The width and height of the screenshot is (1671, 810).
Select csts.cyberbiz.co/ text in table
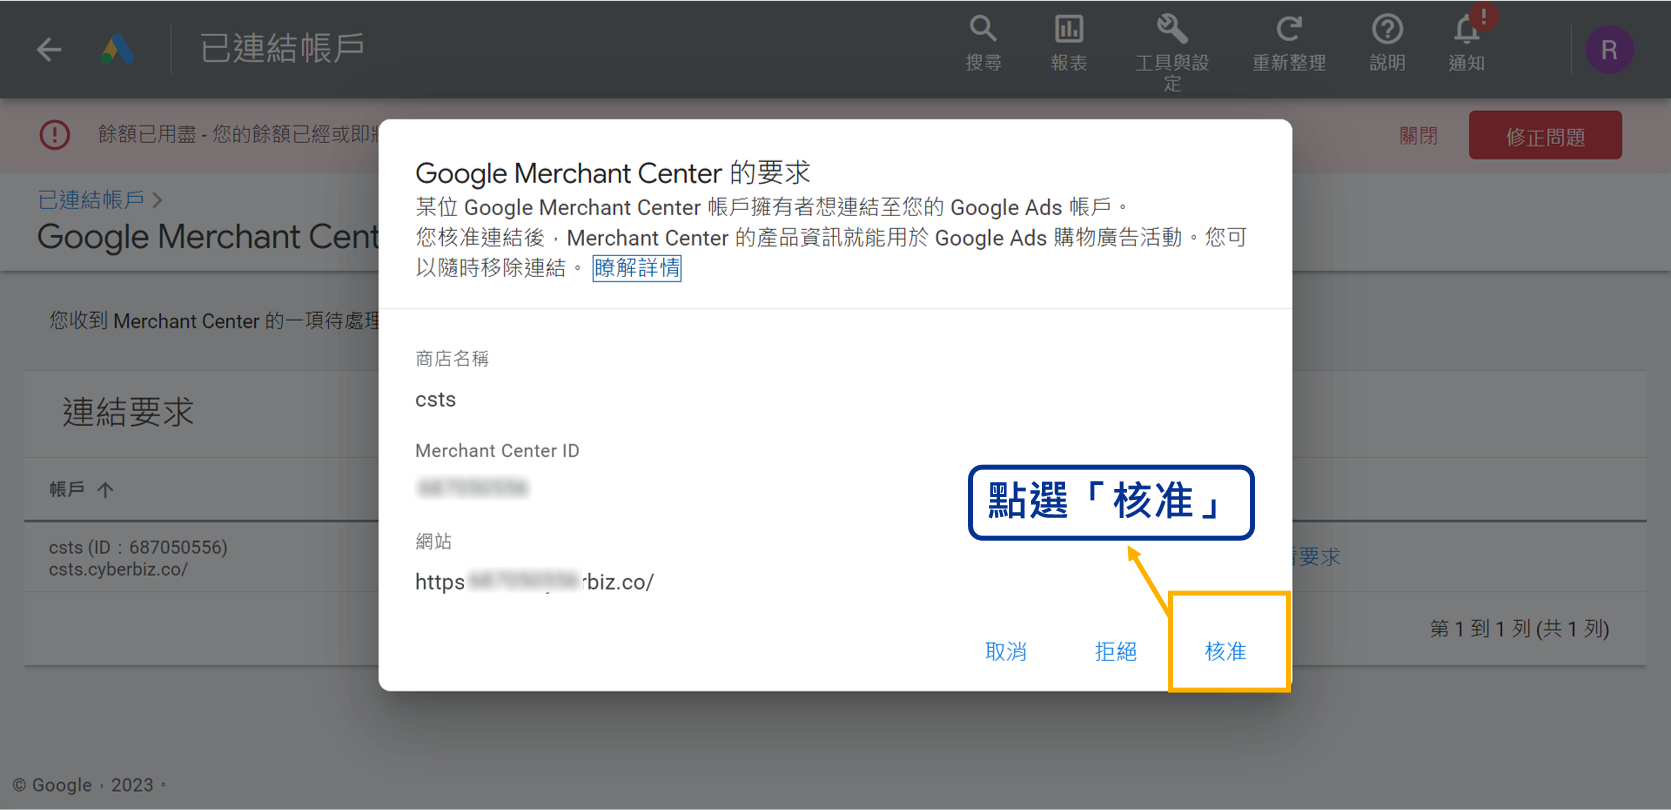point(118,569)
